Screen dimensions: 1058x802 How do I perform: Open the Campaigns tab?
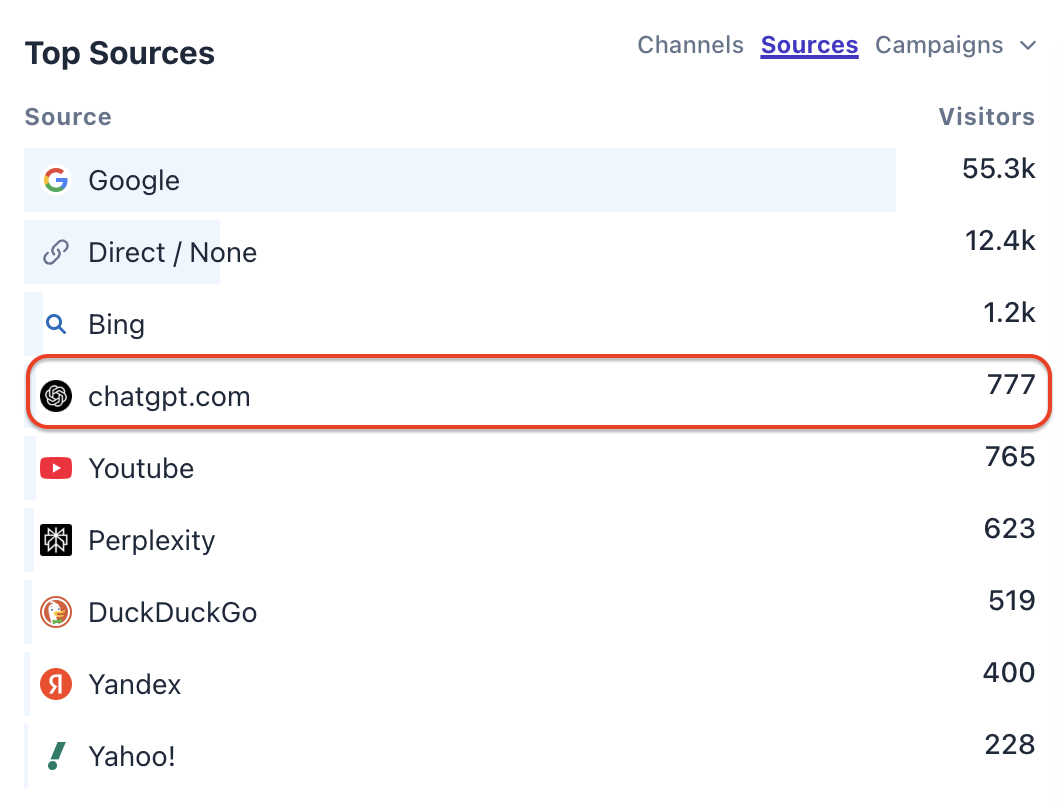tap(939, 45)
